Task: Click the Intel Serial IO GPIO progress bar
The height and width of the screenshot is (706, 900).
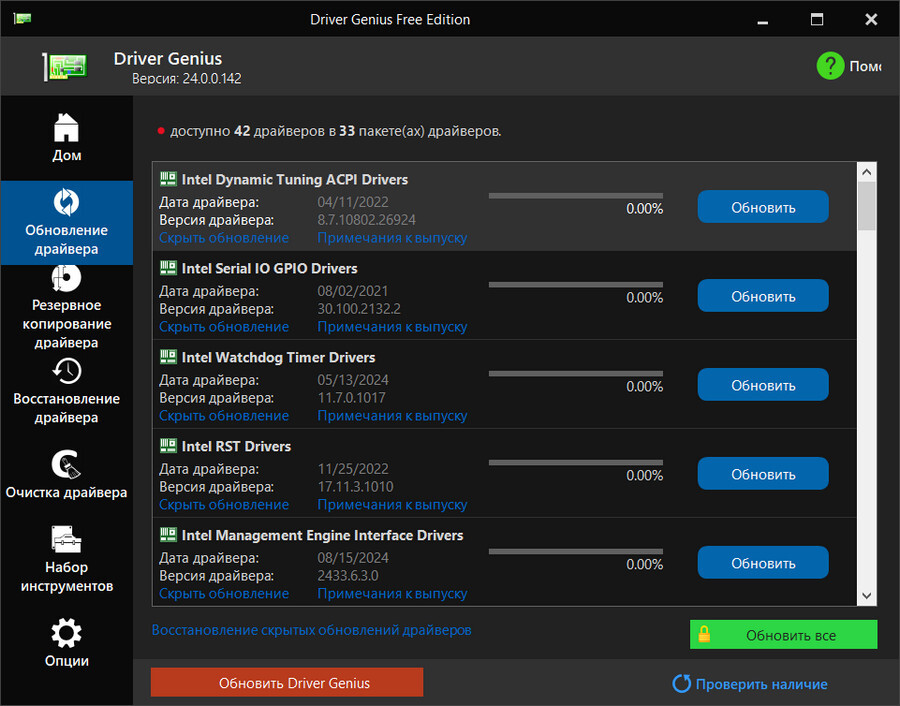Action: 576,285
